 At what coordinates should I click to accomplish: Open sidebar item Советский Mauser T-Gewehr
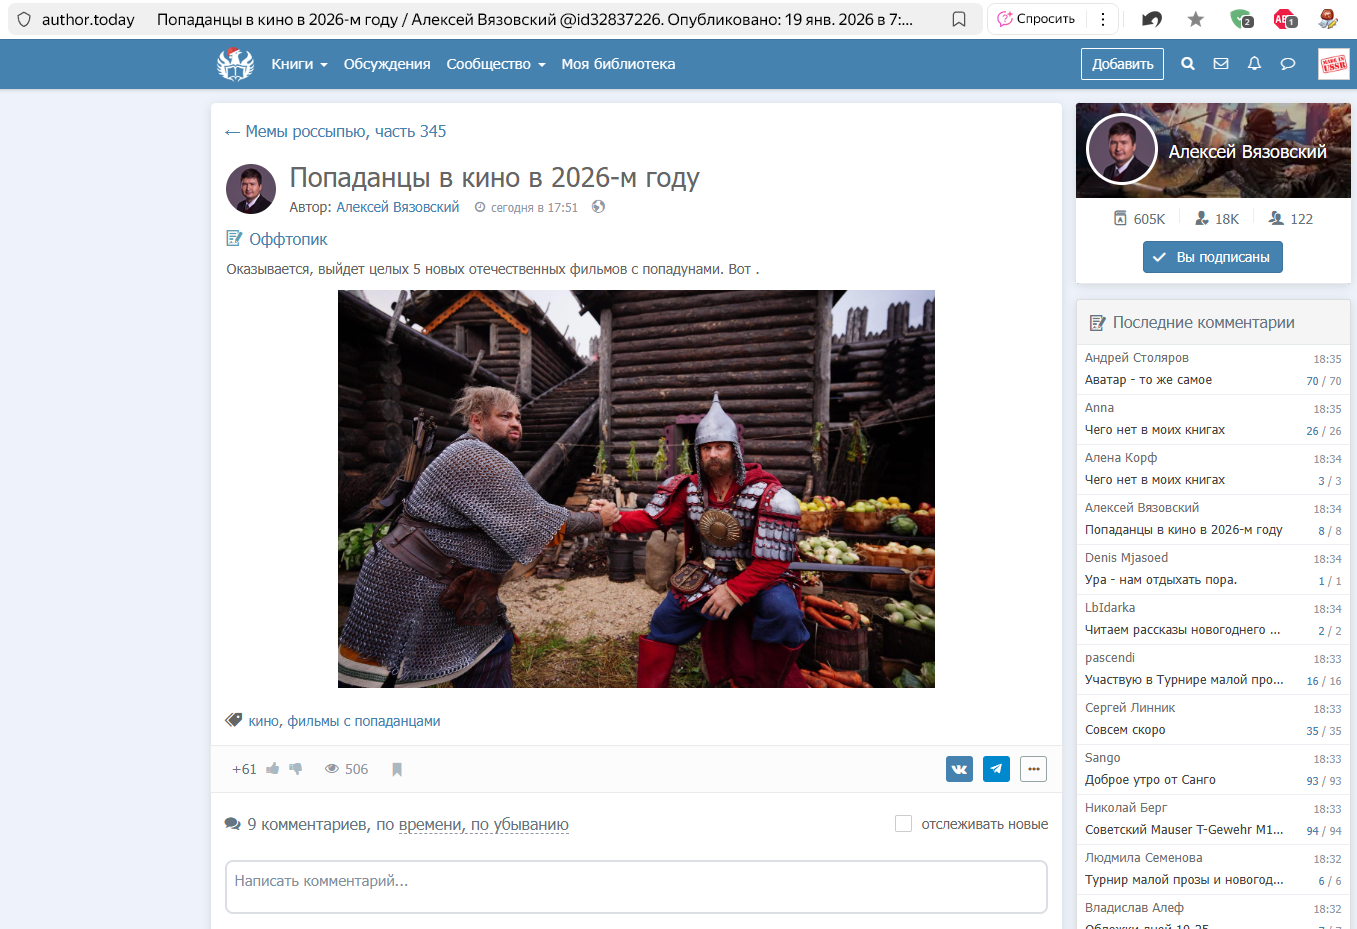coord(1185,830)
